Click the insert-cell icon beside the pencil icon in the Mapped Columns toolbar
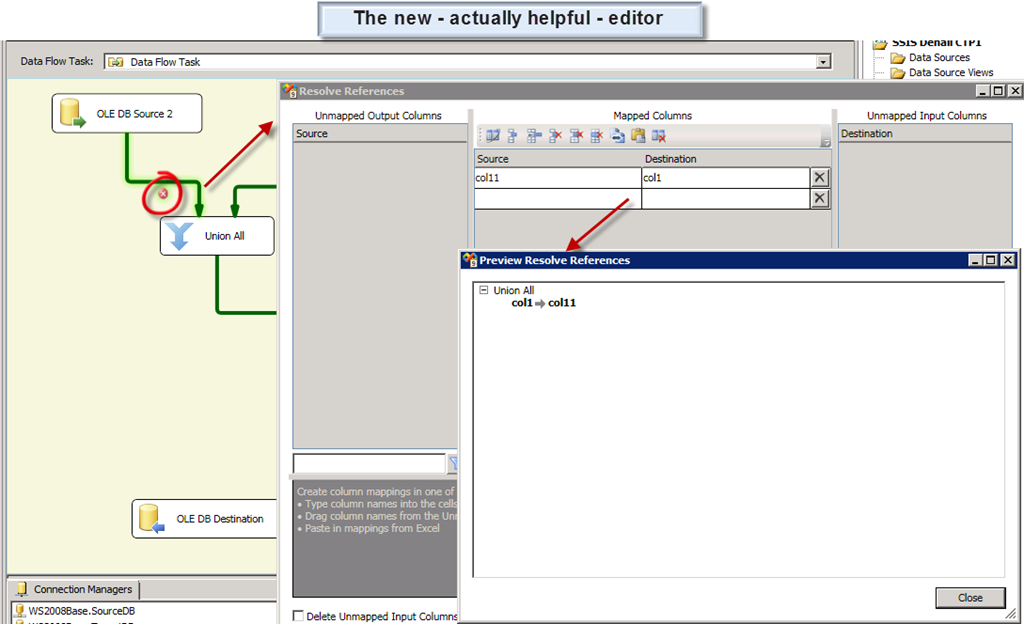Screen dimensions: 1024x624 pos(513,136)
